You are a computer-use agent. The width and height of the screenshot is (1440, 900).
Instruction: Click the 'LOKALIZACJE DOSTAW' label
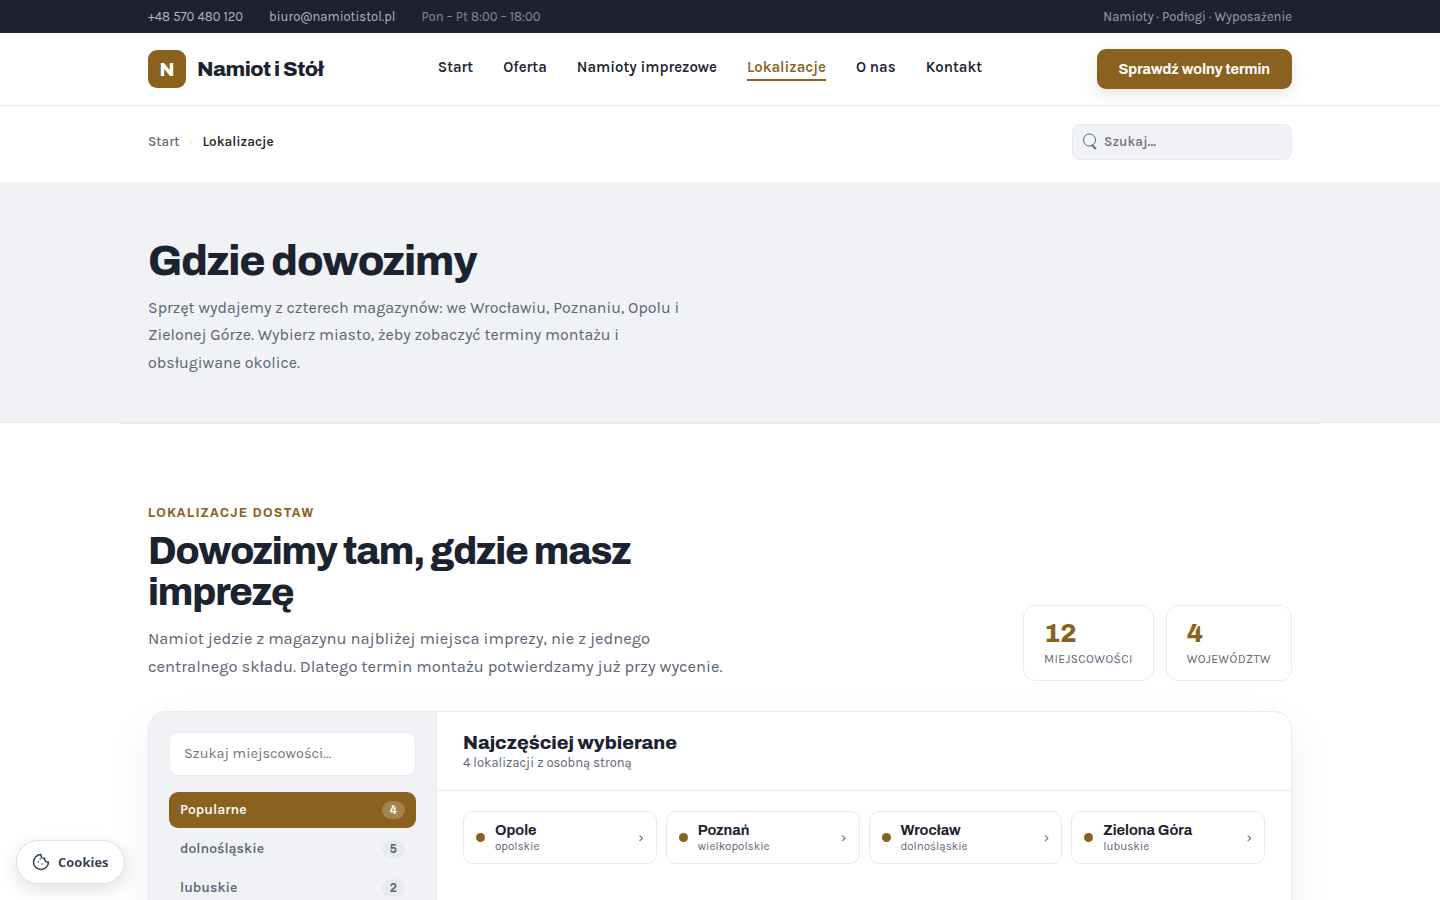(x=231, y=513)
